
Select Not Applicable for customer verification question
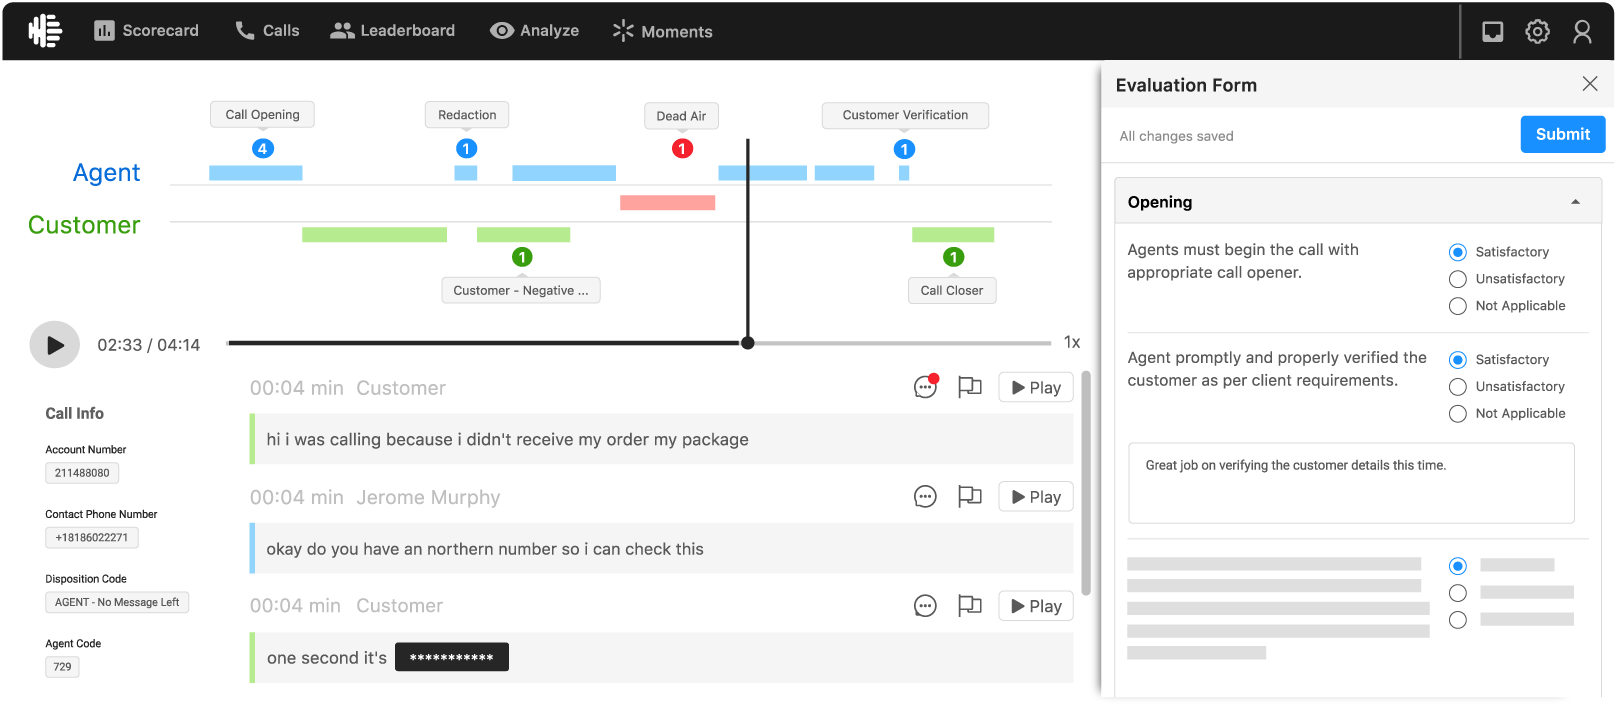click(x=1458, y=414)
